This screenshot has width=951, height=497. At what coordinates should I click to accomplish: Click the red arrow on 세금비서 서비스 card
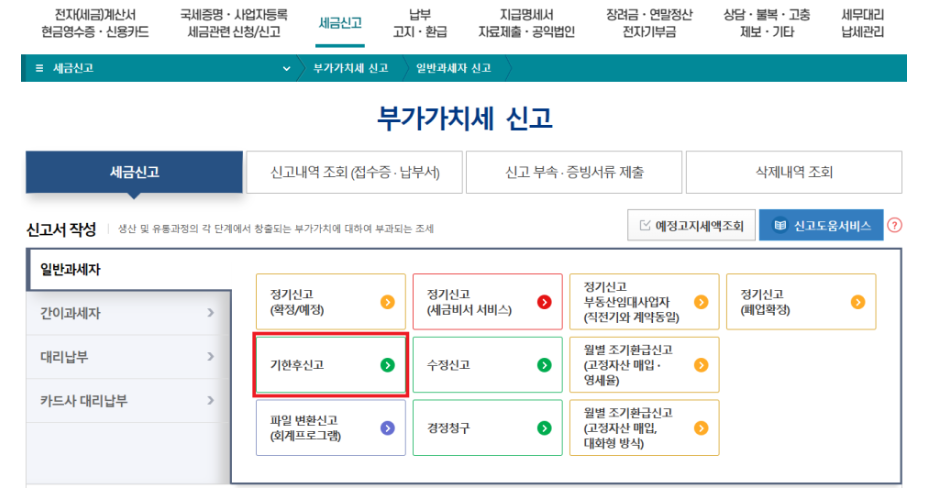click(544, 302)
